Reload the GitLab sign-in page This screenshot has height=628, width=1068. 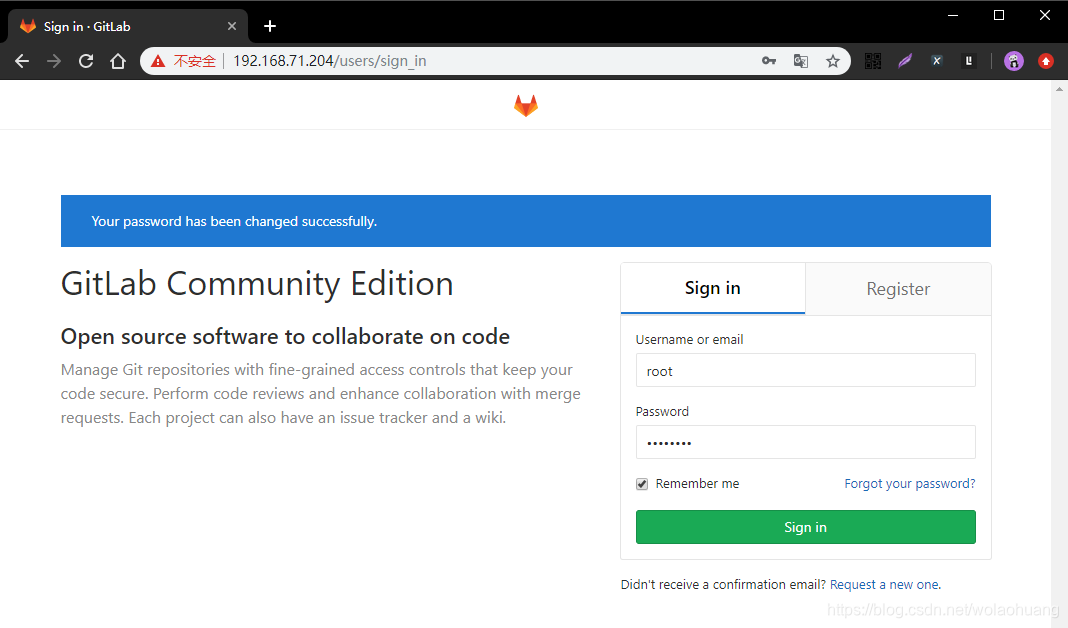pyautogui.click(x=86, y=61)
